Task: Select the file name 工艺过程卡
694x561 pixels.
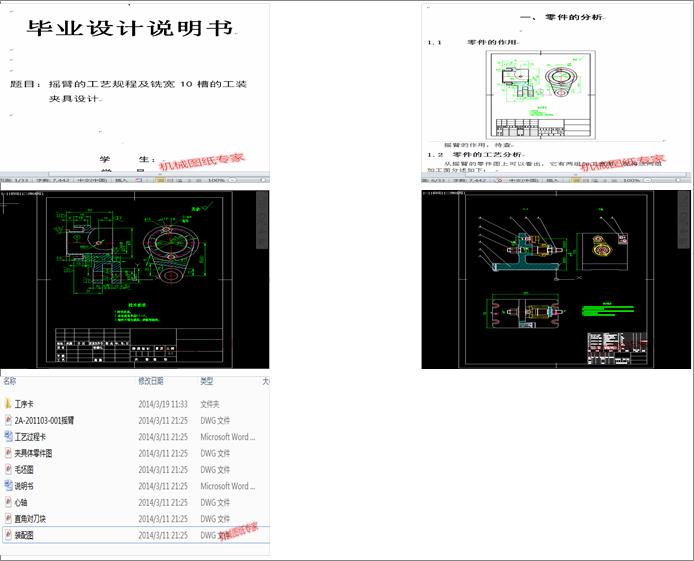Action: [x=30, y=437]
